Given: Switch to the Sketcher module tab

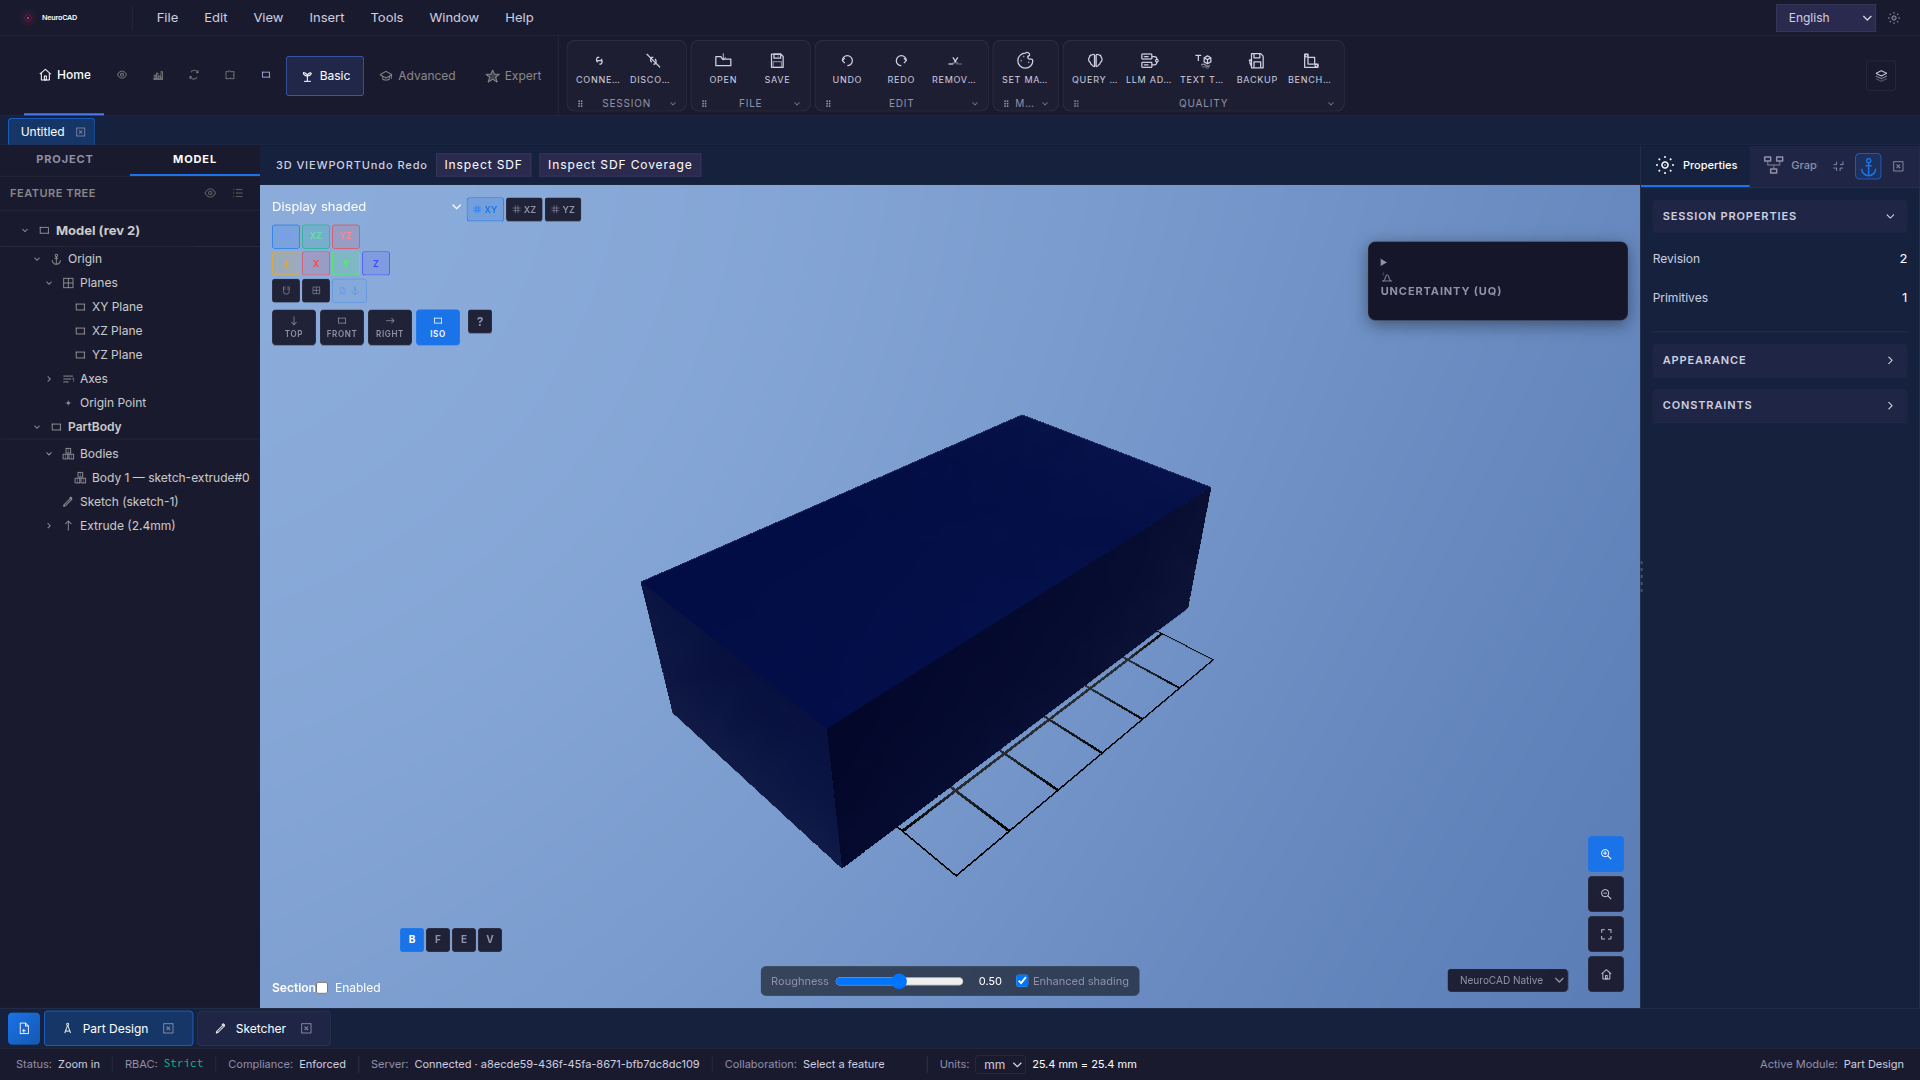Looking at the screenshot, I should tap(264, 1029).
